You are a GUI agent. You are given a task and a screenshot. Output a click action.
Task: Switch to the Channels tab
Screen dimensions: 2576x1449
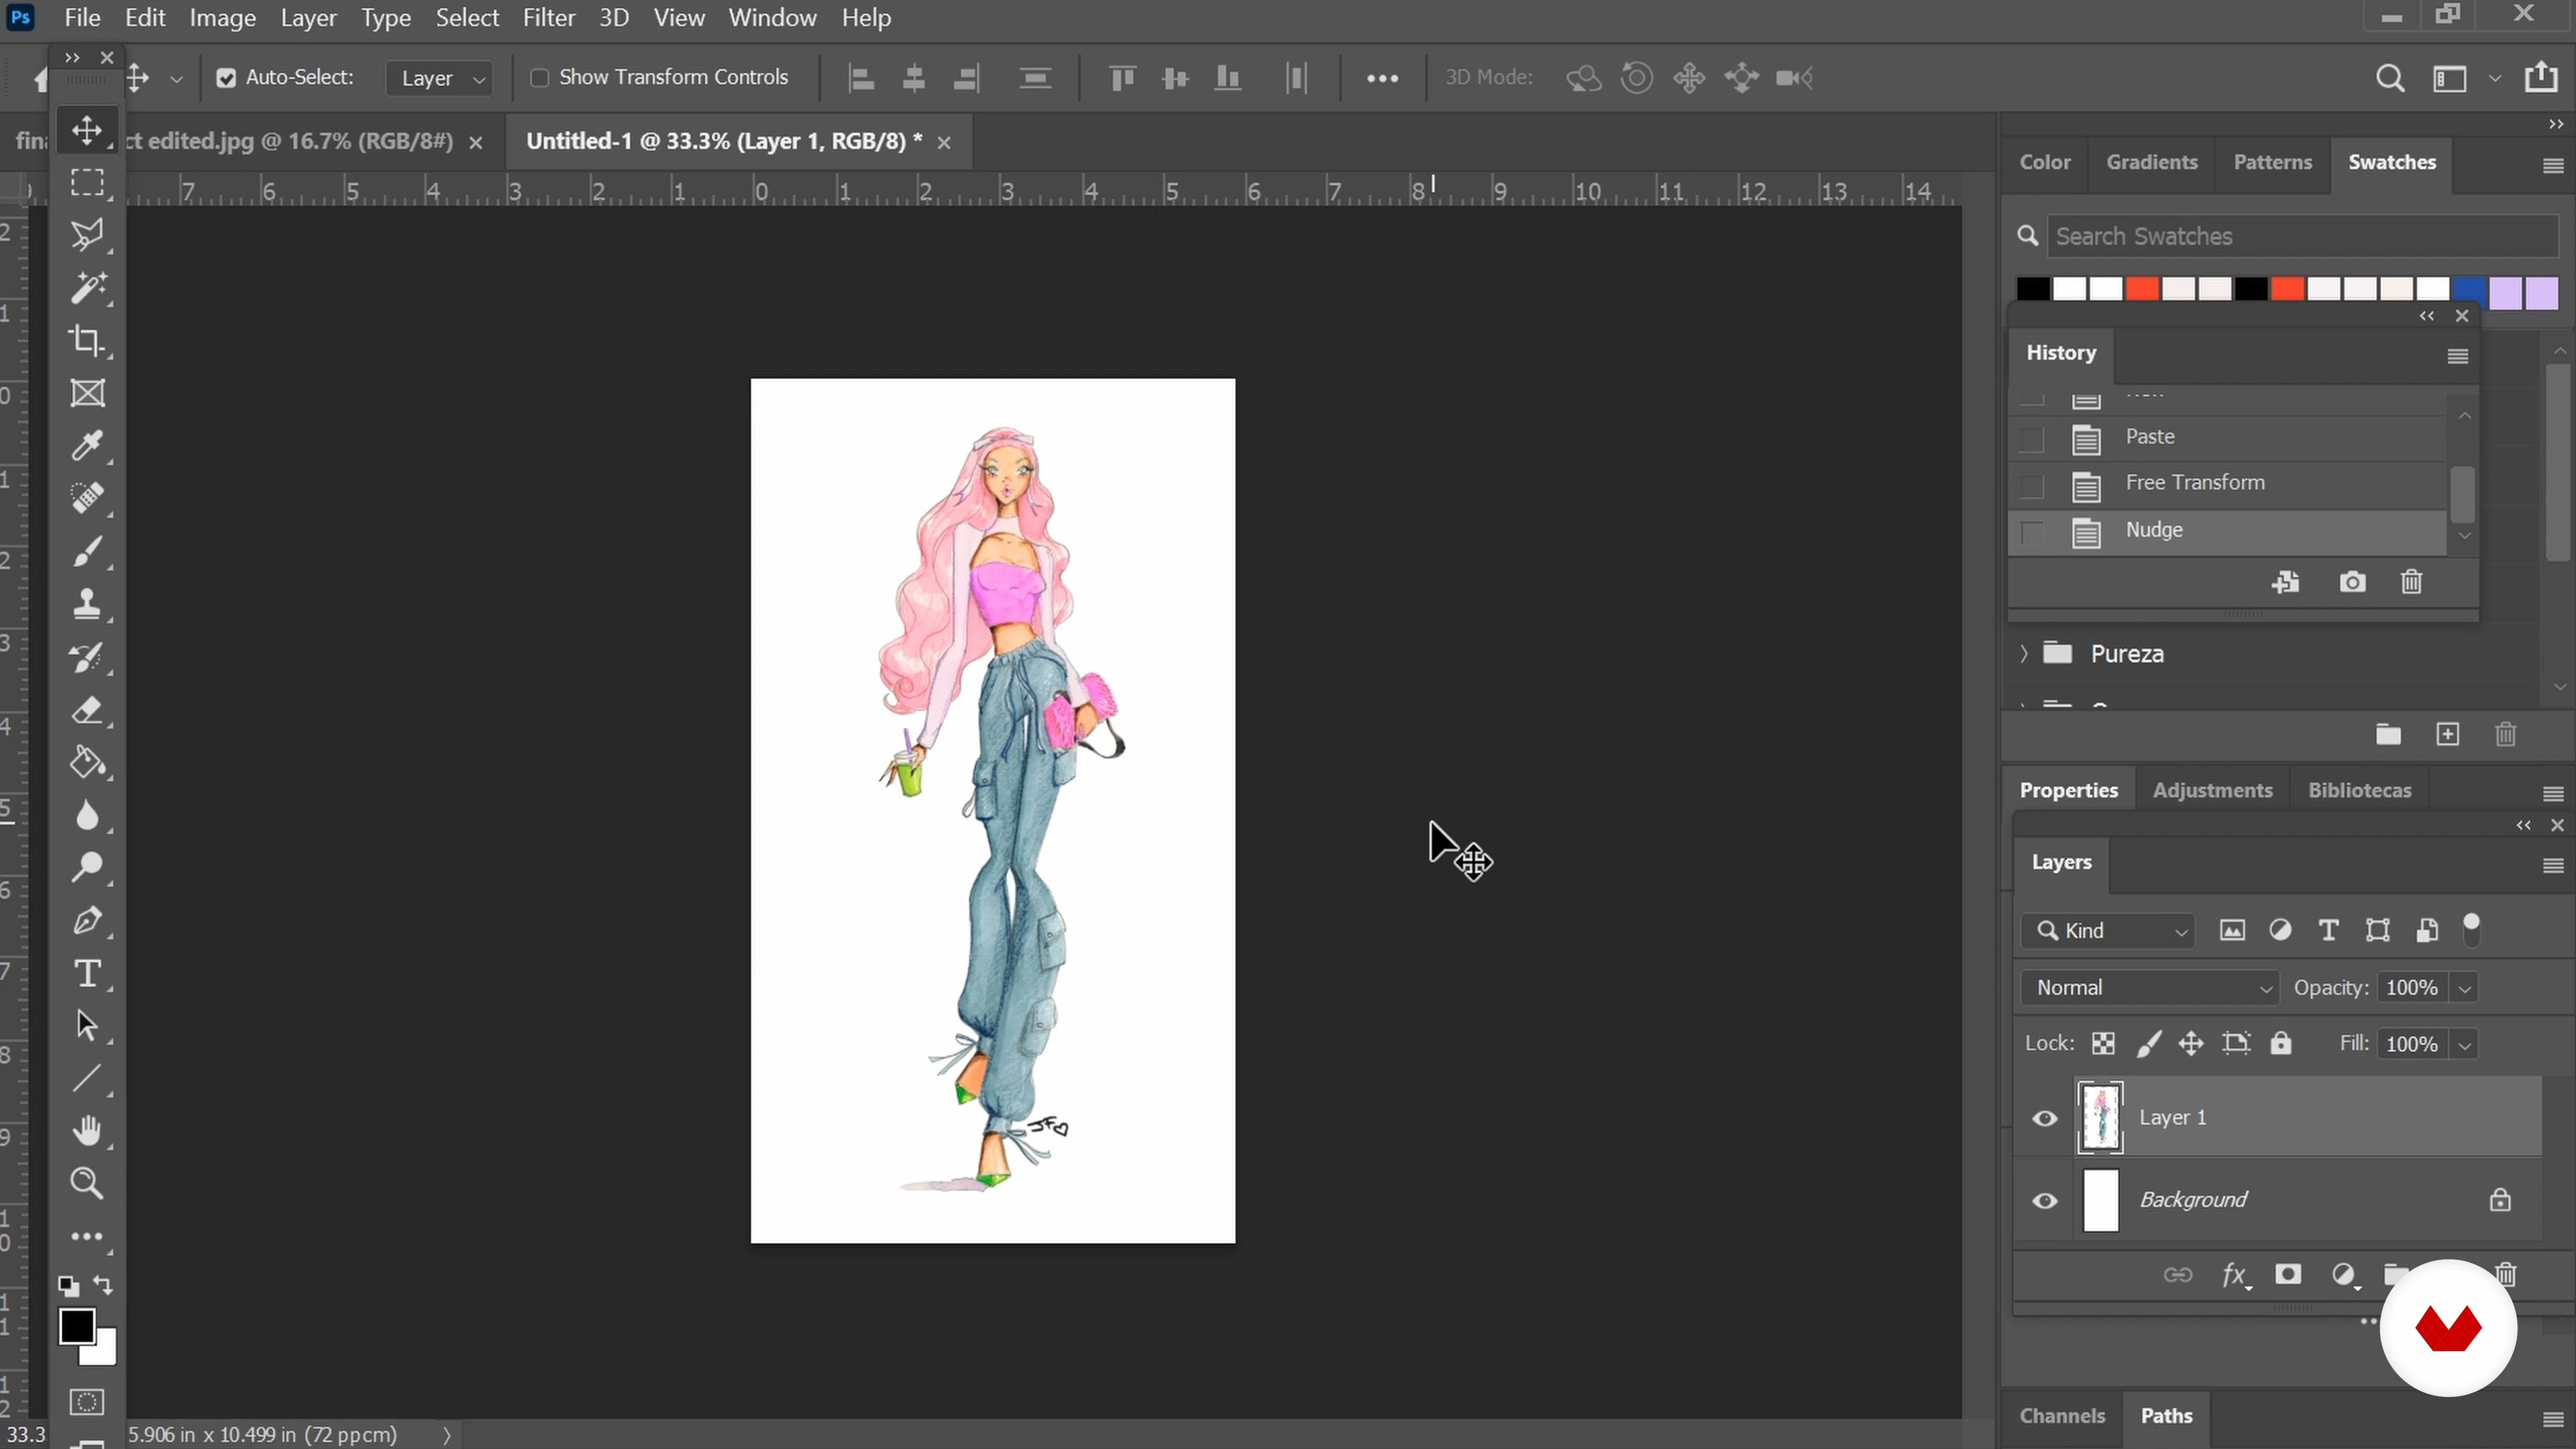coord(2062,1416)
